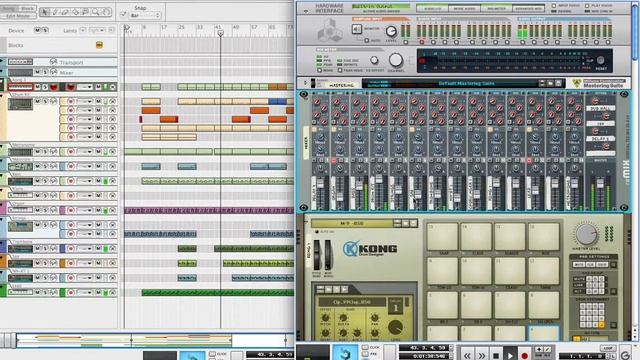Select the Hand tool
The image size is (640, 360).
[106, 12]
